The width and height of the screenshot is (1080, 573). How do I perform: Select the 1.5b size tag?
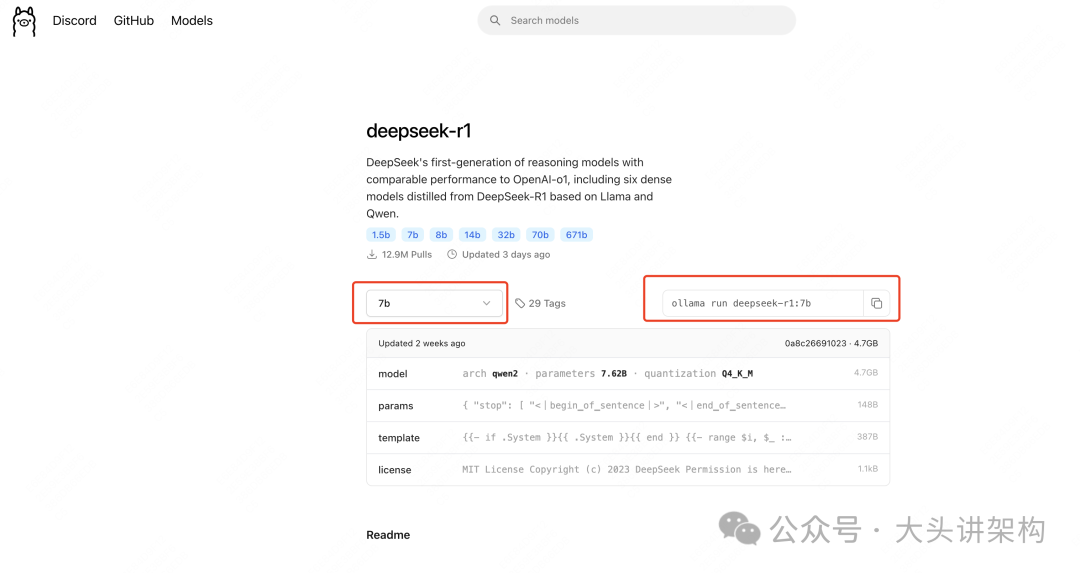[x=381, y=235]
